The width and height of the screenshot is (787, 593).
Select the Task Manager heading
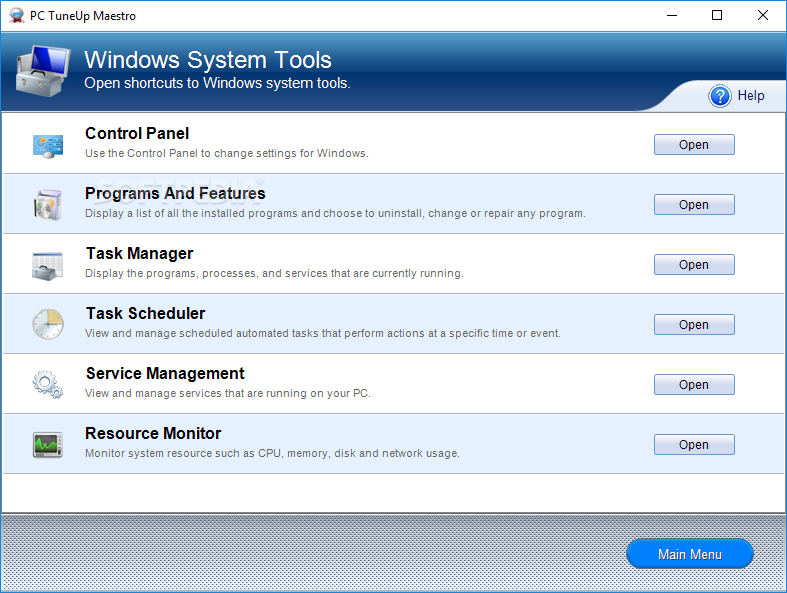click(140, 254)
